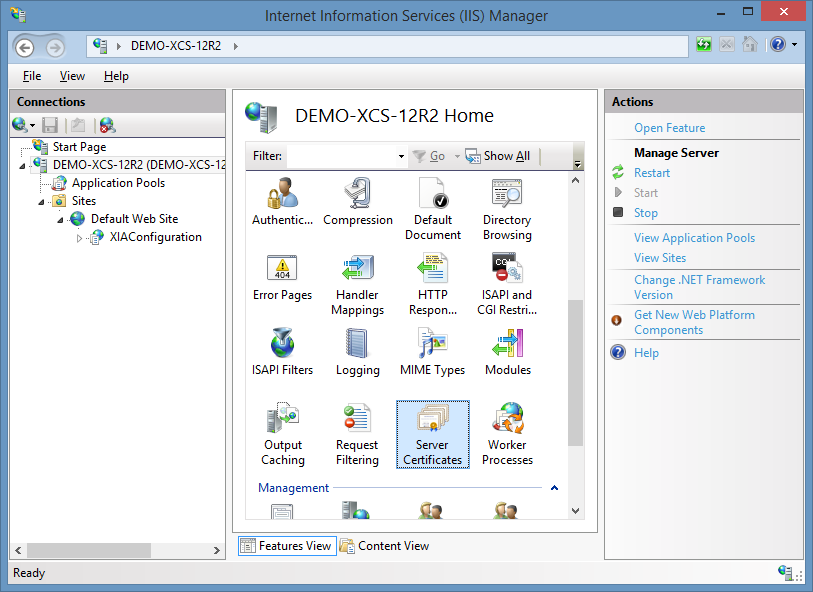Open the File menu
This screenshot has height=592, width=813.
click(x=32, y=76)
